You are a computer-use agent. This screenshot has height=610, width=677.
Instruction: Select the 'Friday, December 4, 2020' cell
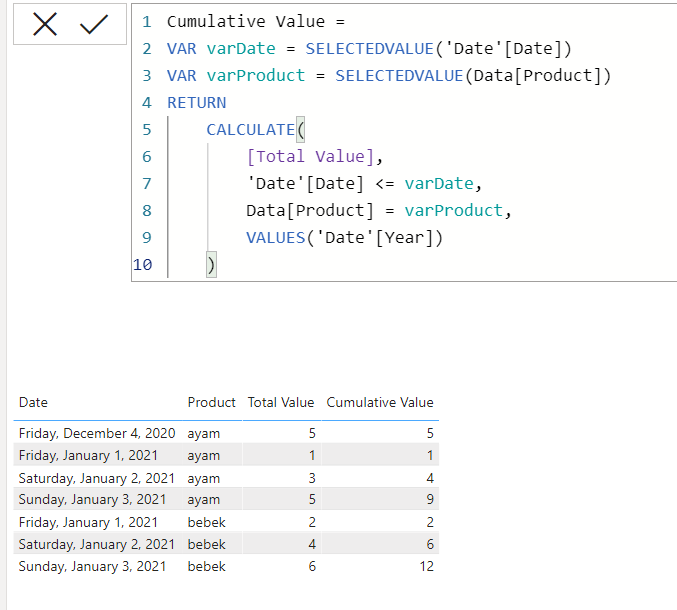(97, 433)
